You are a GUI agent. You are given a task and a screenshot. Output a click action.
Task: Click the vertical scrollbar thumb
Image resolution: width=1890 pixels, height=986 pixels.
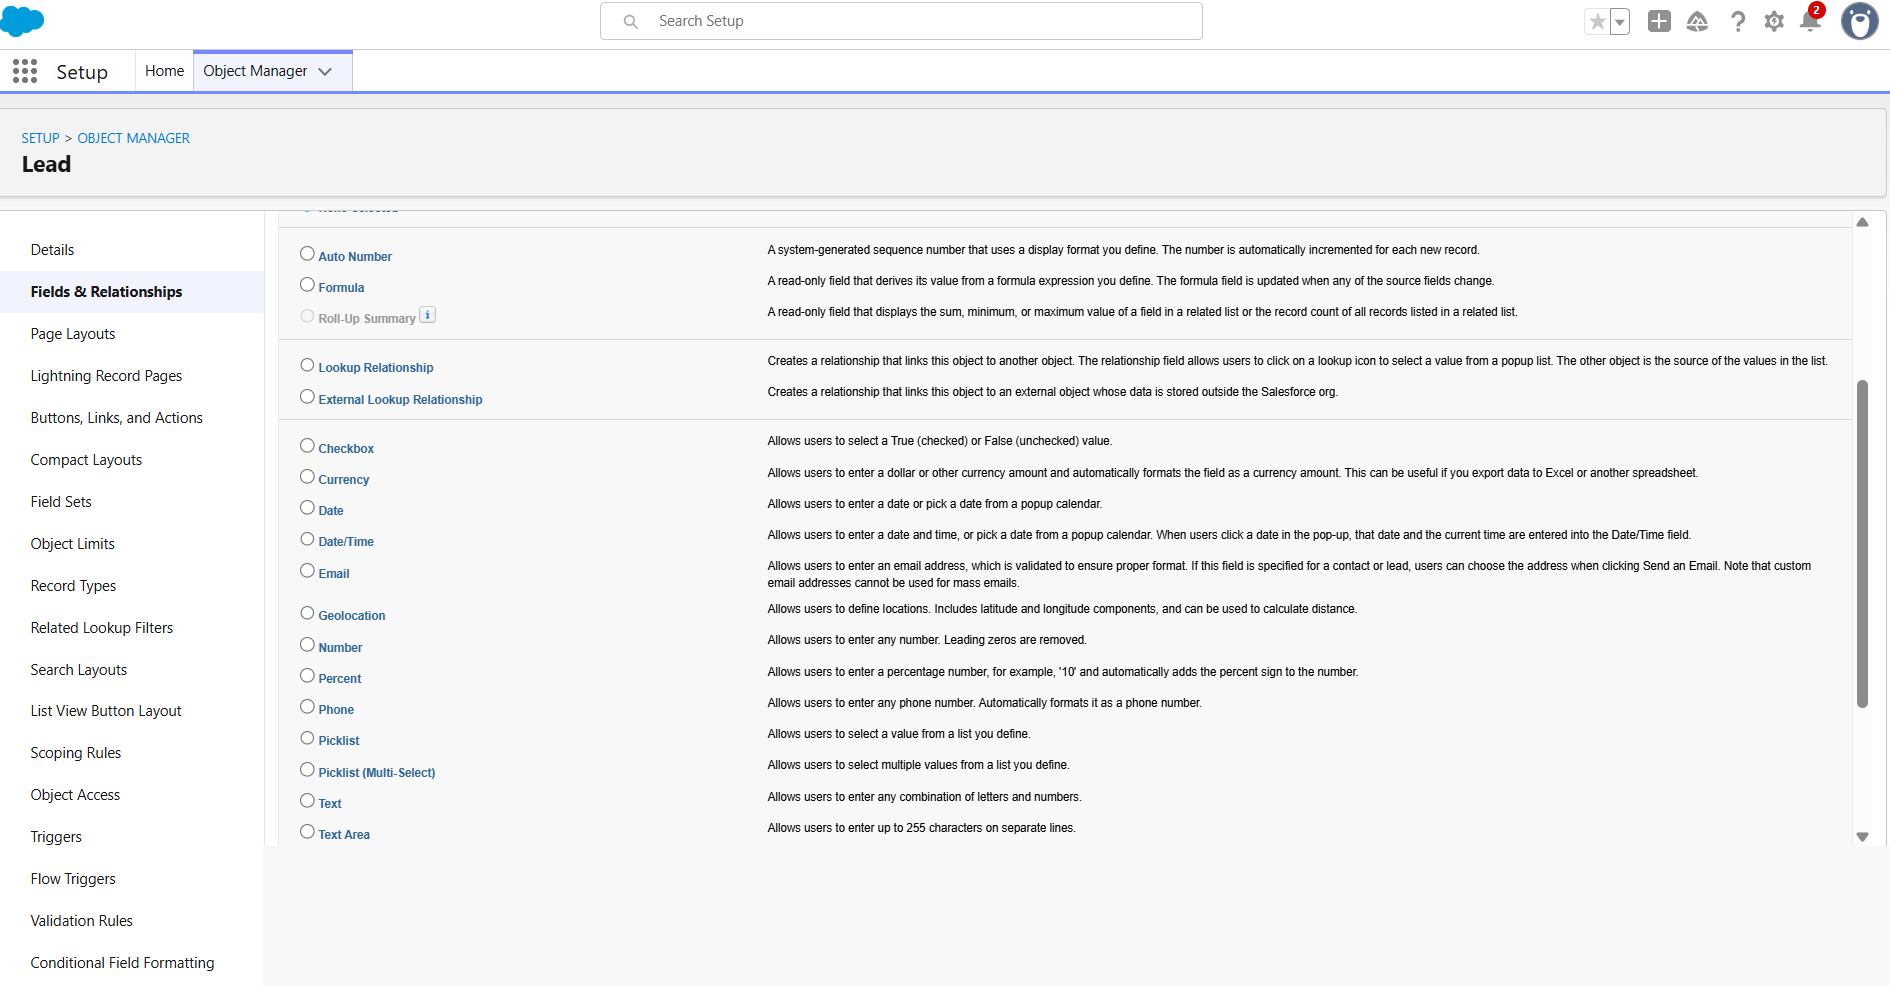[x=1862, y=544]
